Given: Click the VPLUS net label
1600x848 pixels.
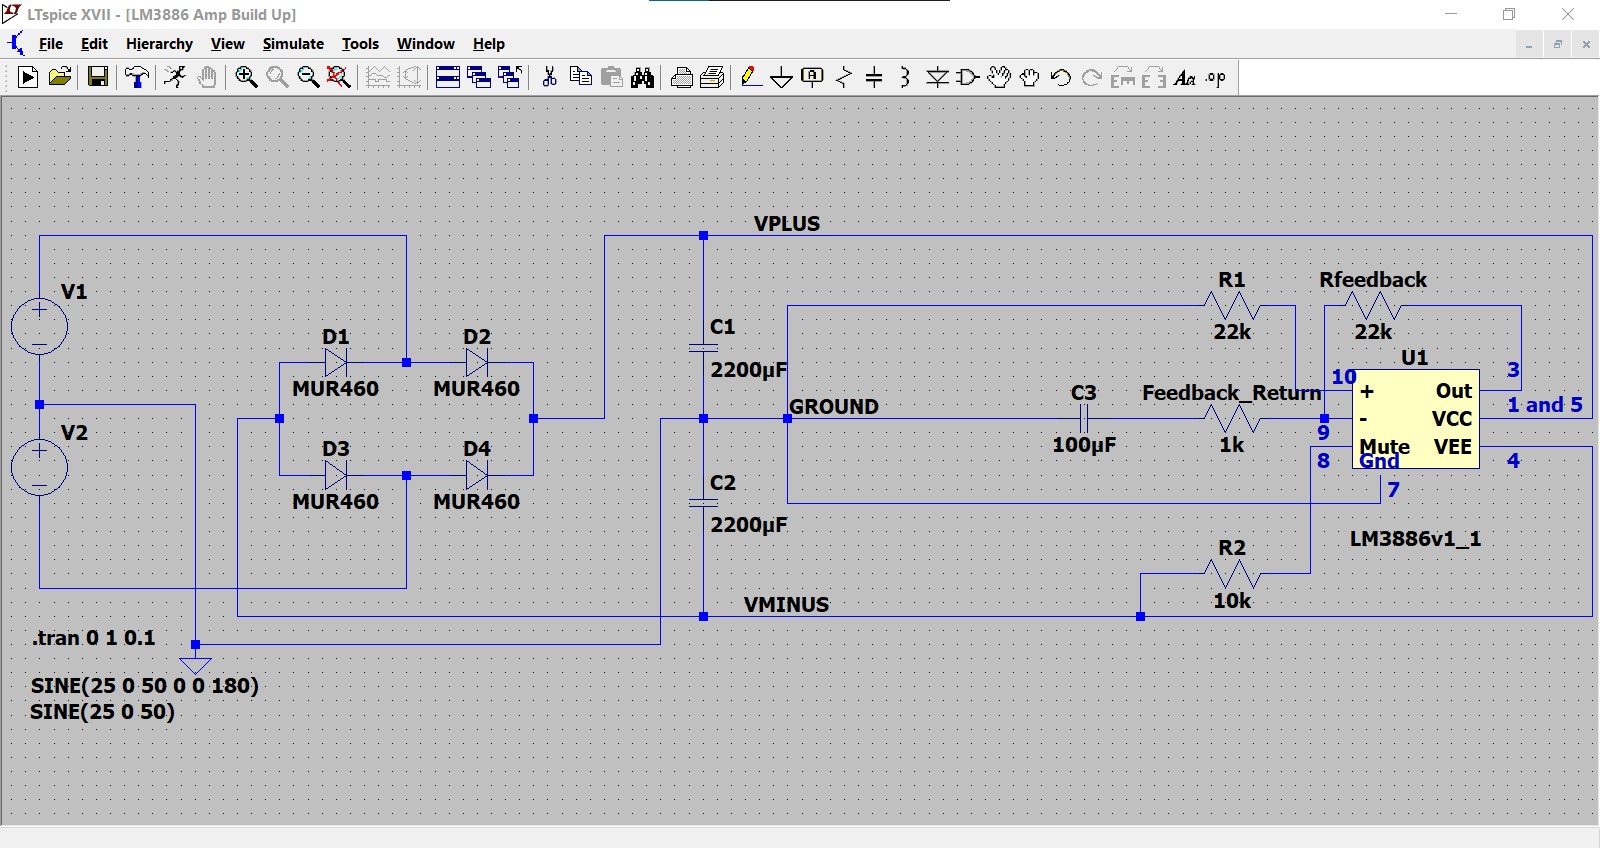Looking at the screenshot, I should (787, 224).
